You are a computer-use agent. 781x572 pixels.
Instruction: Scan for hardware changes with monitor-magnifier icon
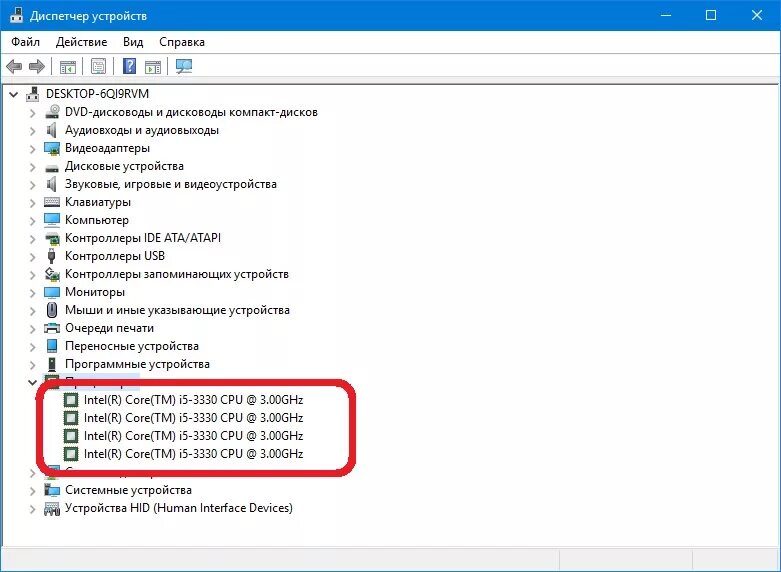pyautogui.click(x=184, y=66)
